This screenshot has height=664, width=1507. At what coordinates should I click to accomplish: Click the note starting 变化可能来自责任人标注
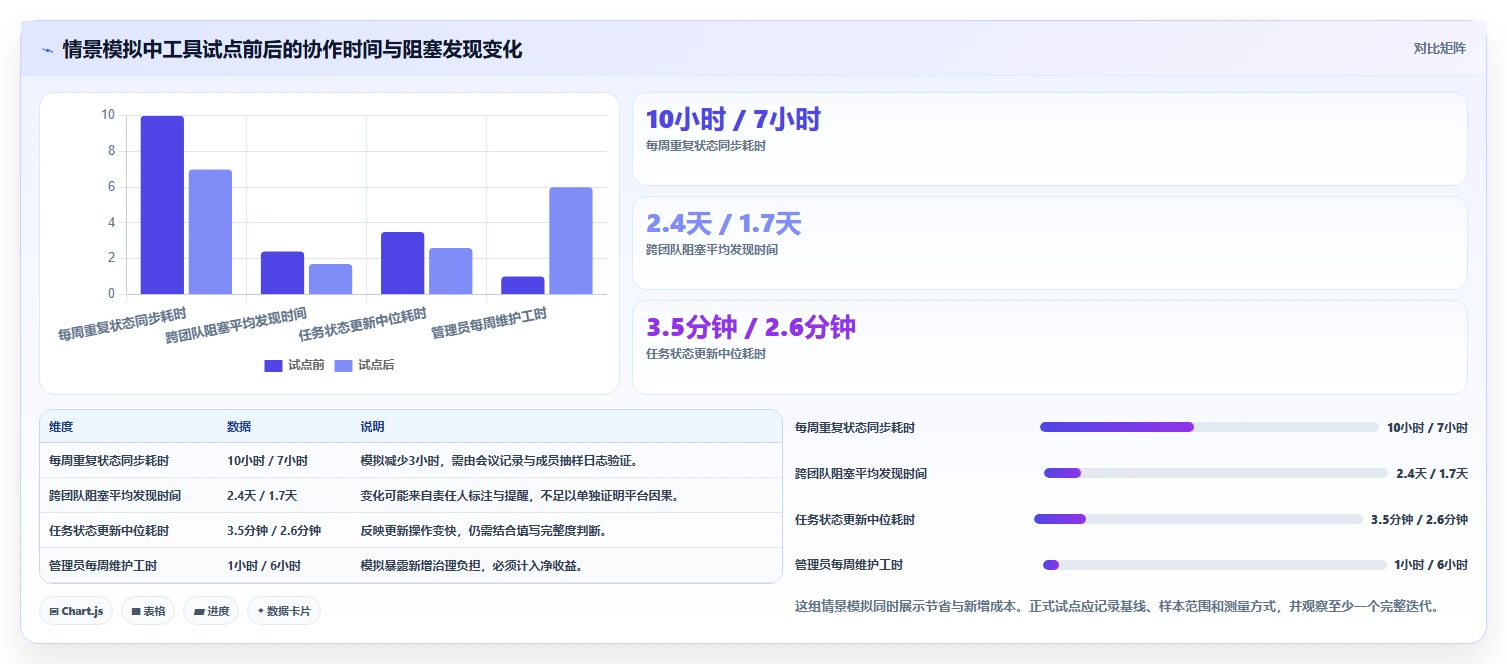(x=520, y=496)
